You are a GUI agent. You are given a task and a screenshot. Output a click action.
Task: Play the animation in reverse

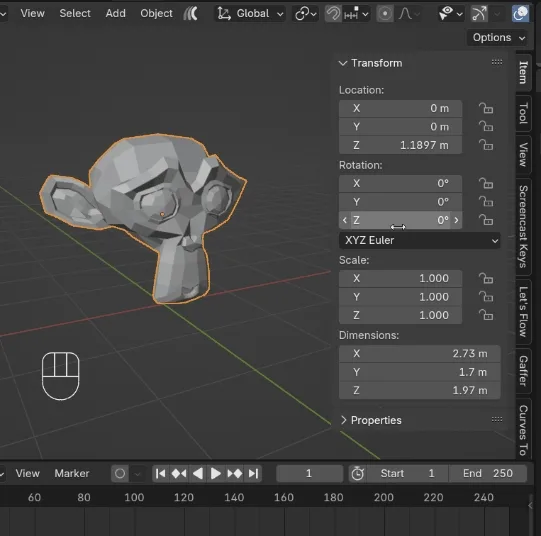point(198,474)
